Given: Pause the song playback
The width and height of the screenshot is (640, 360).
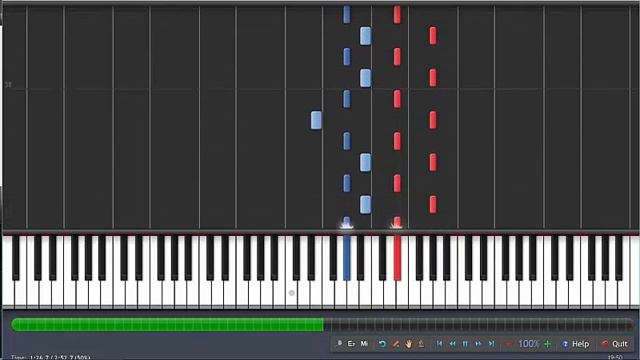Looking at the screenshot, I should coord(465,344).
